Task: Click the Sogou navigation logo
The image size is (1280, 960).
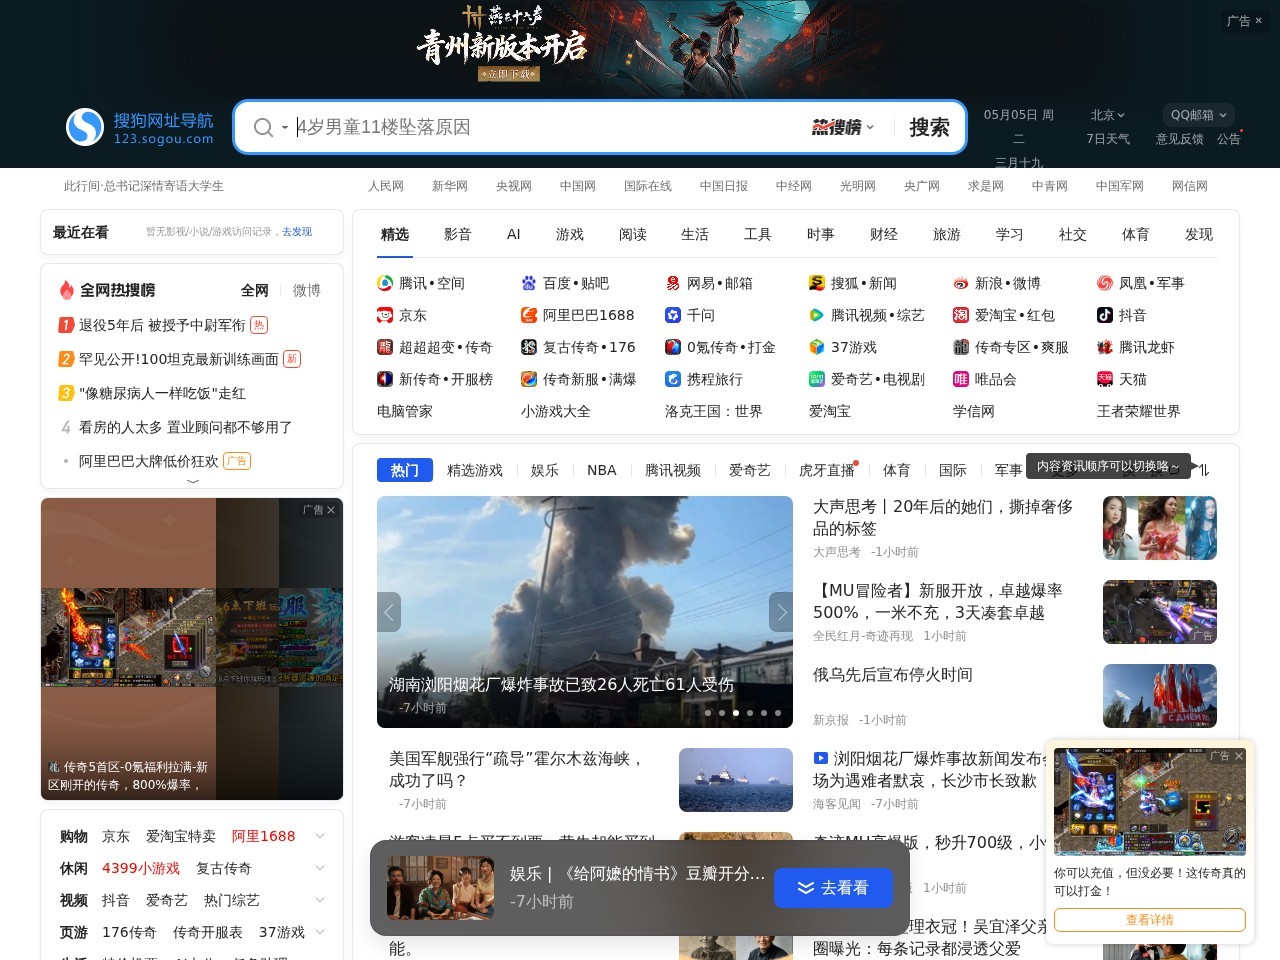Action: point(140,127)
